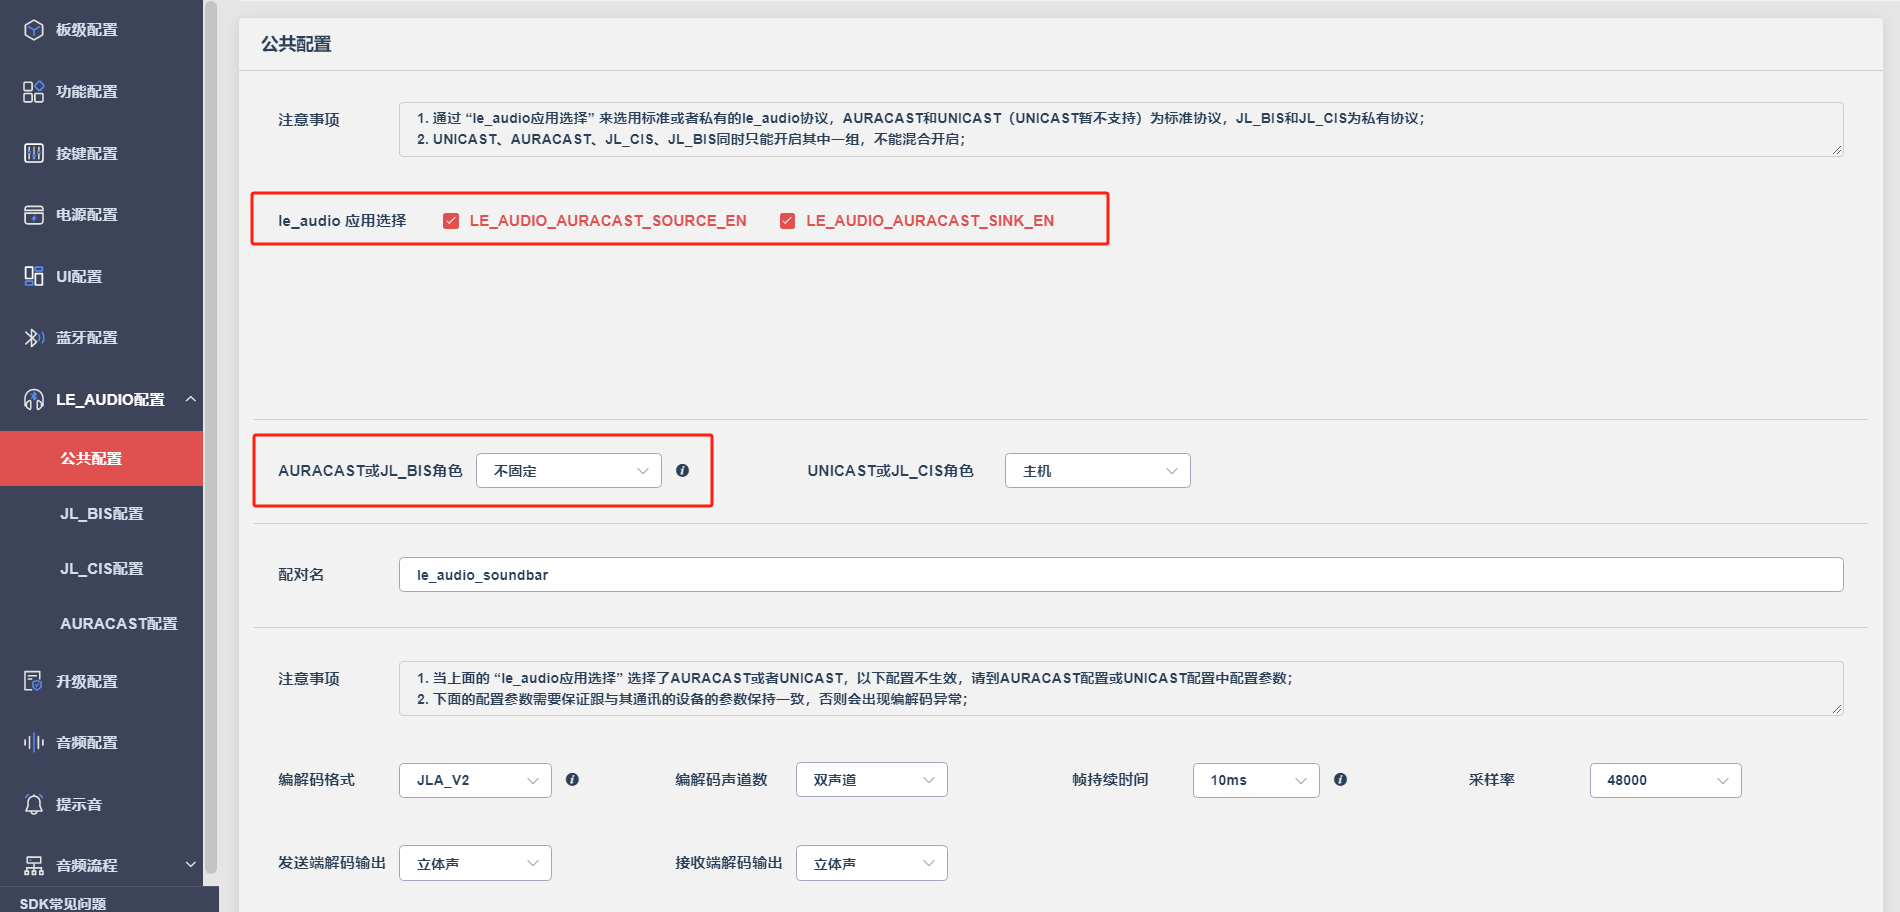Image resolution: width=1900 pixels, height=912 pixels.
Task: Click the 按键配置 sidebar icon
Action: point(34,153)
